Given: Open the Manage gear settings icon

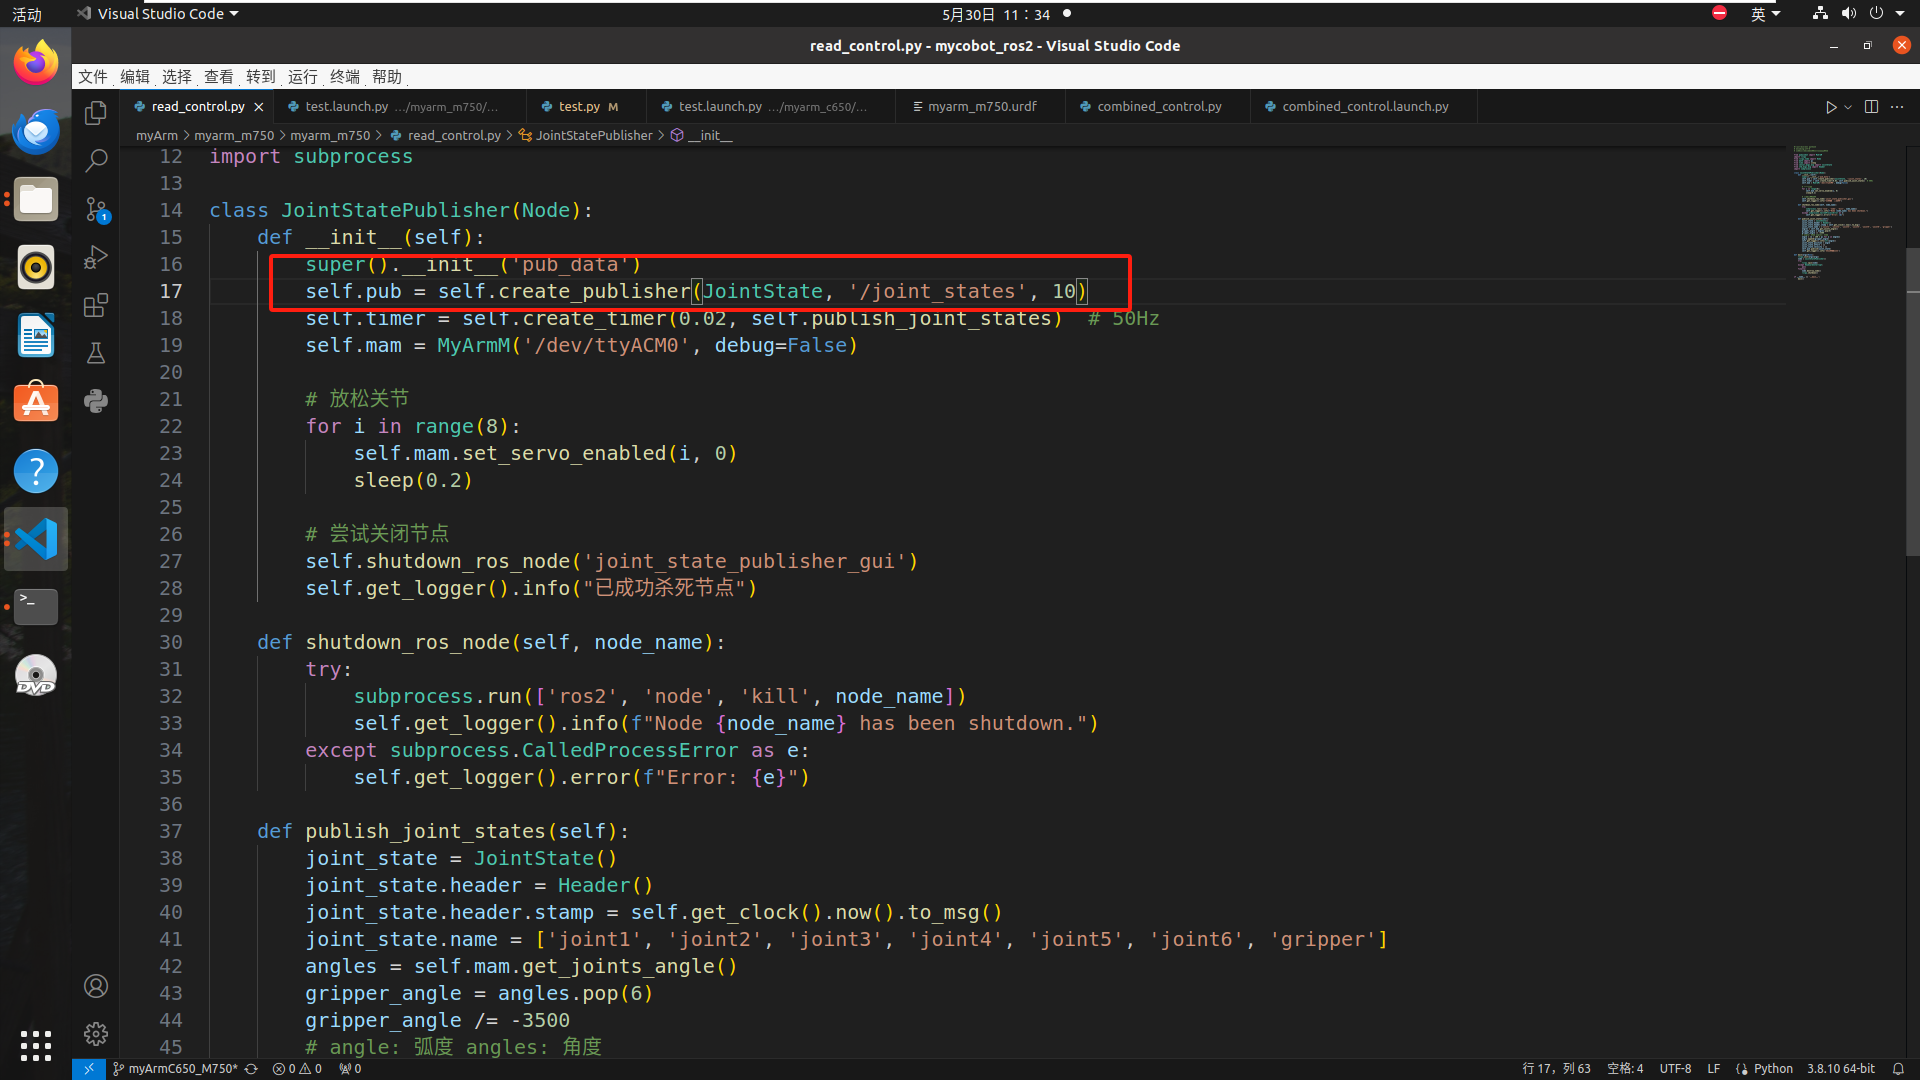Looking at the screenshot, I should 96,1033.
